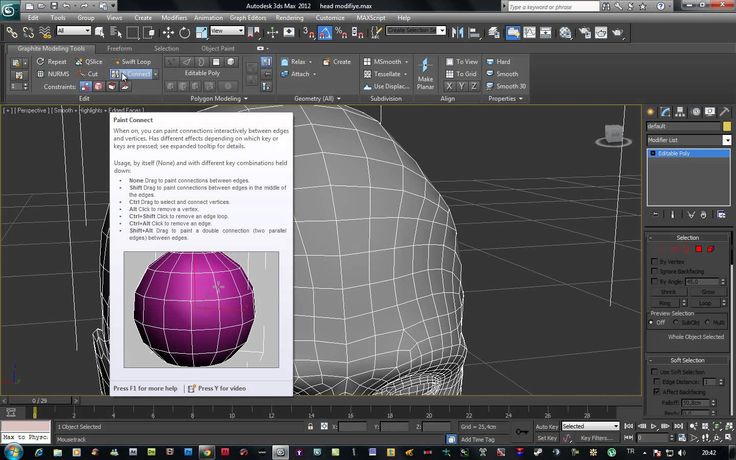Click the Align tool icon

(474, 32)
